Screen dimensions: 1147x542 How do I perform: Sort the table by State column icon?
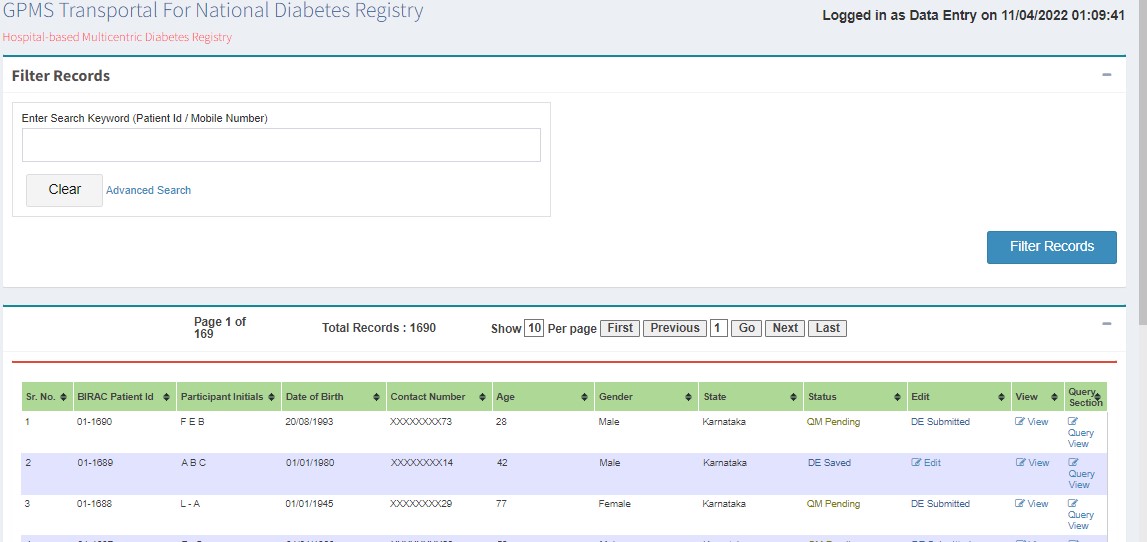(x=794, y=398)
